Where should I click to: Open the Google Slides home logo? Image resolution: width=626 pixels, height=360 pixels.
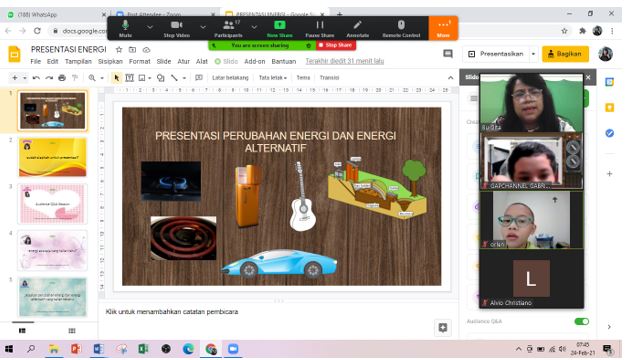click(14, 54)
